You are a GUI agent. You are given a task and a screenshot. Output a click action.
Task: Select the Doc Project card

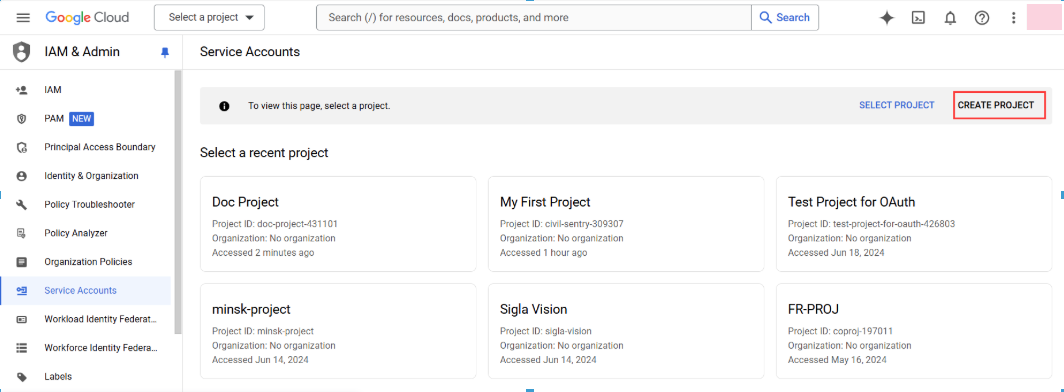pyautogui.click(x=339, y=224)
